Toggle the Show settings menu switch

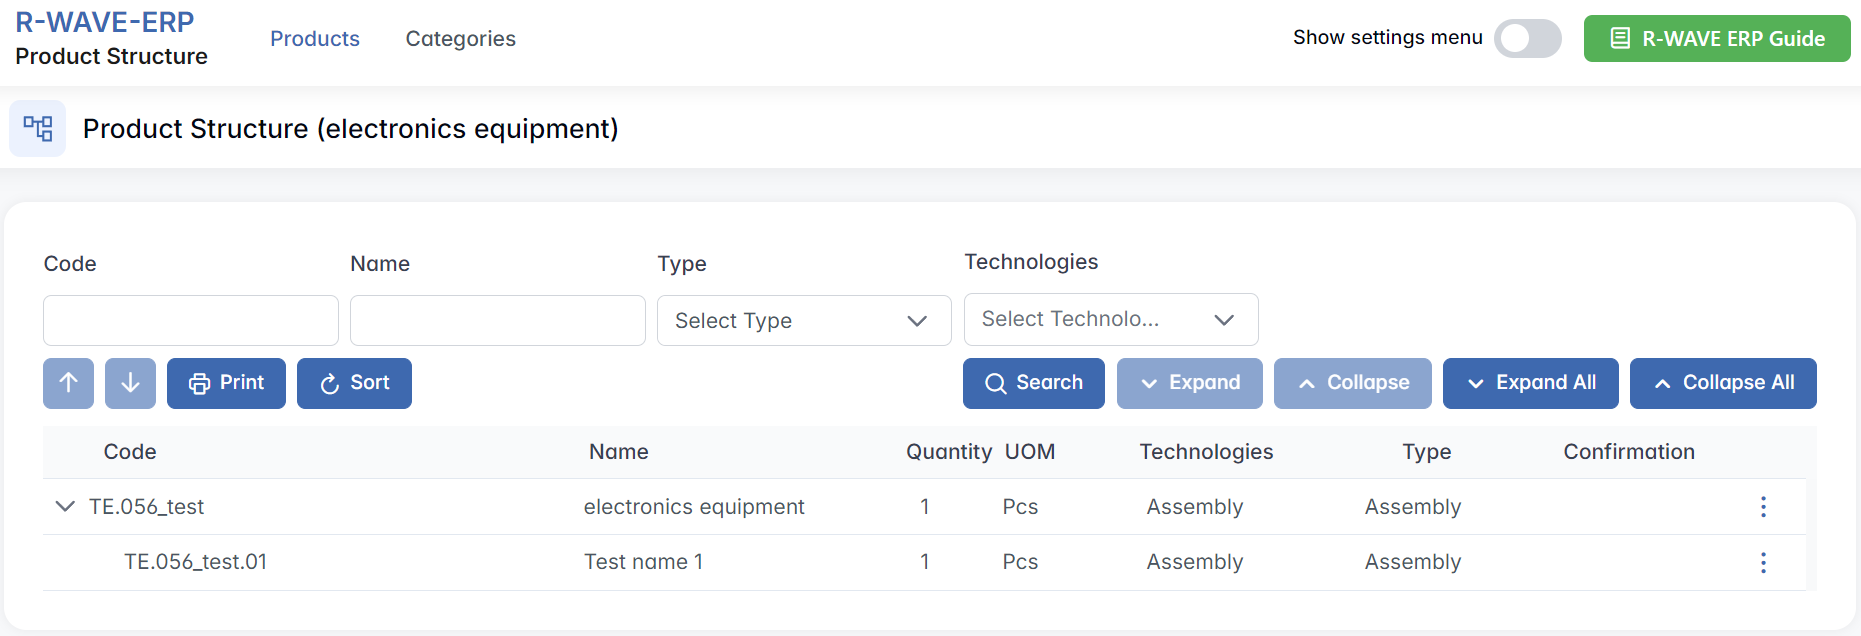pyautogui.click(x=1527, y=39)
